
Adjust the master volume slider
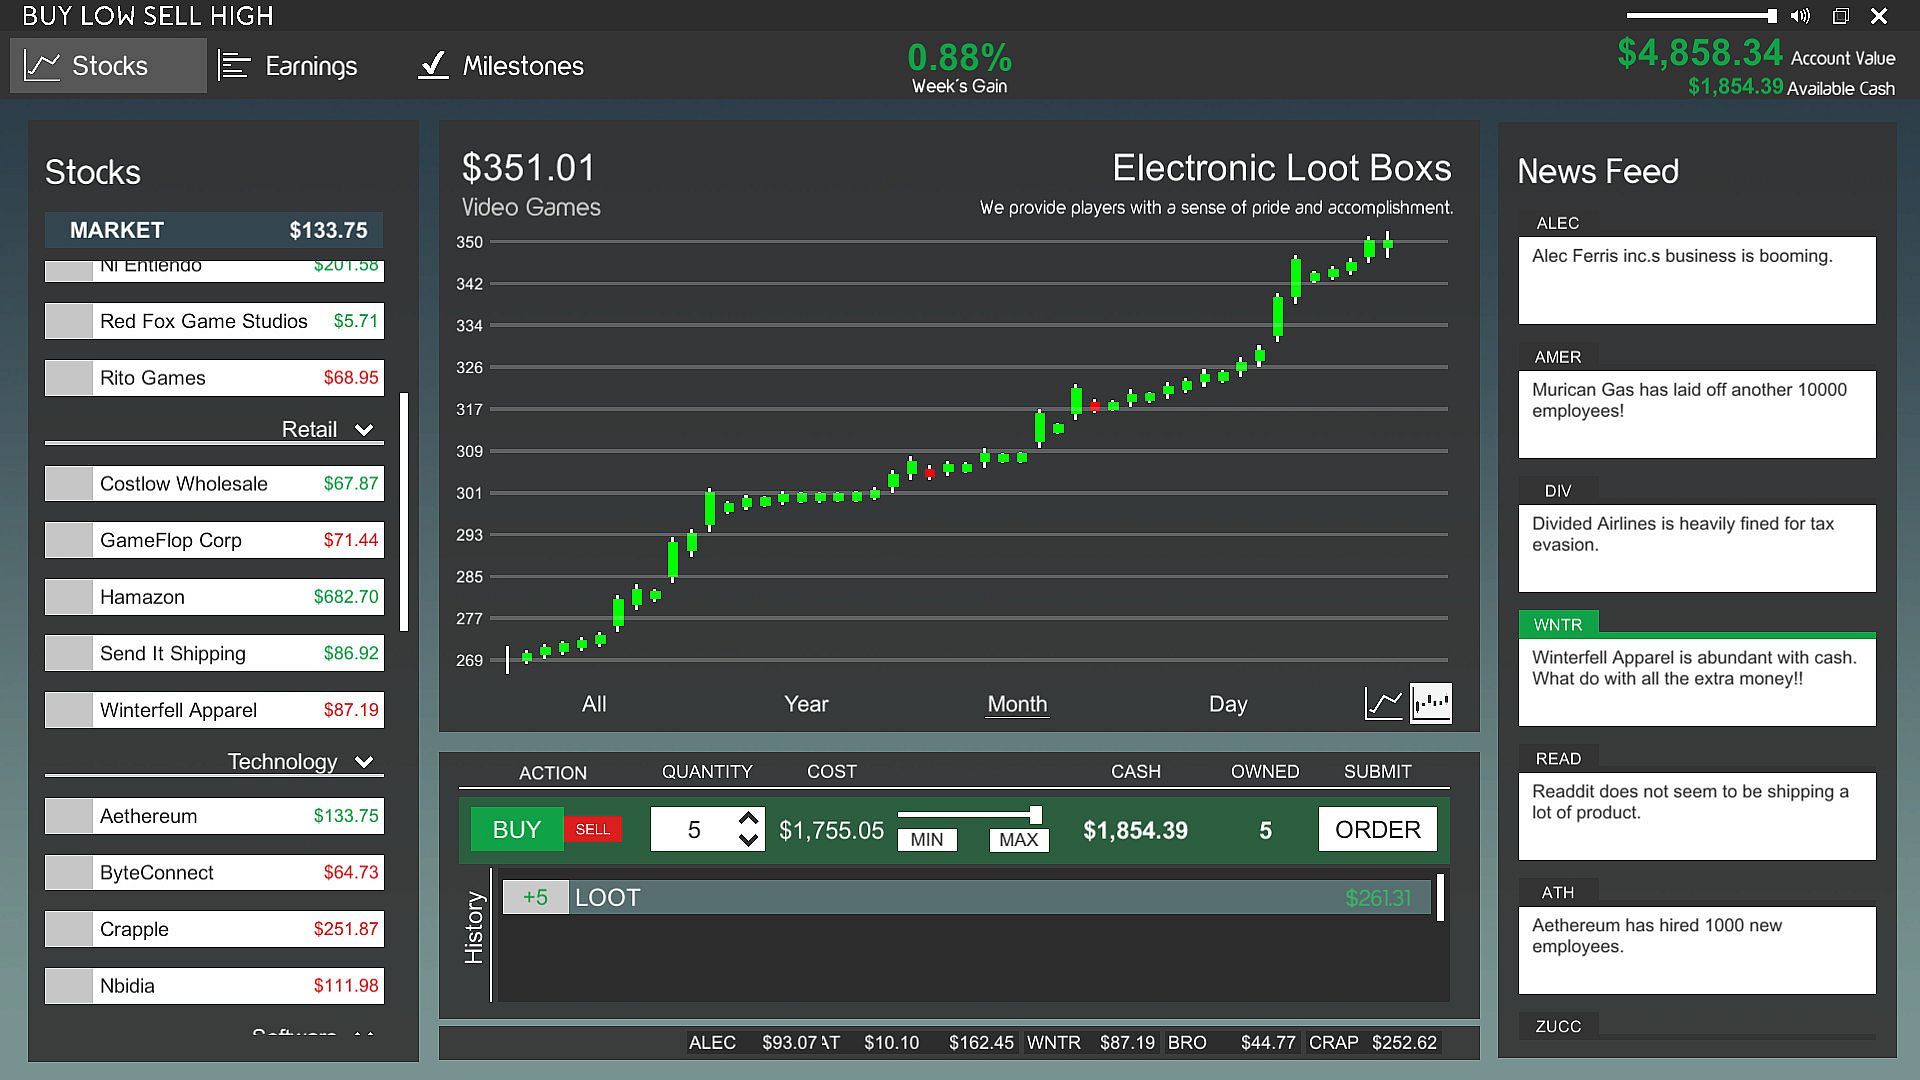tap(1700, 16)
